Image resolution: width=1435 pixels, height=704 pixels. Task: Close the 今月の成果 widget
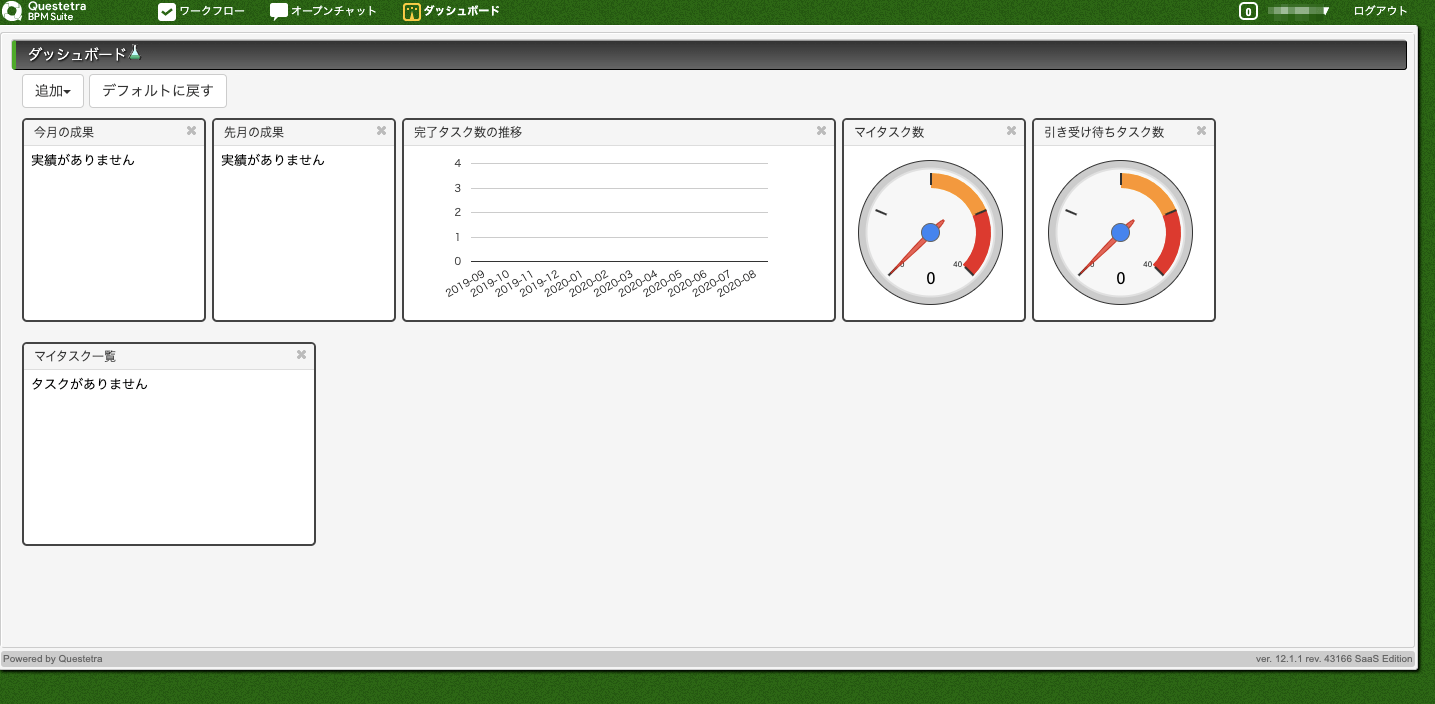(191, 131)
